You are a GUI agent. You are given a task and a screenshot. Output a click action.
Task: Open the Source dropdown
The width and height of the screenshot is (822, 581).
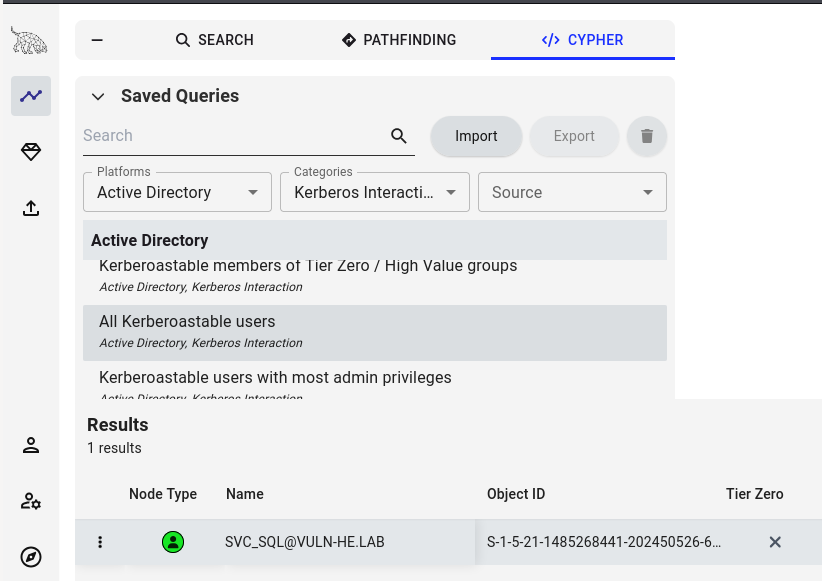coord(572,192)
